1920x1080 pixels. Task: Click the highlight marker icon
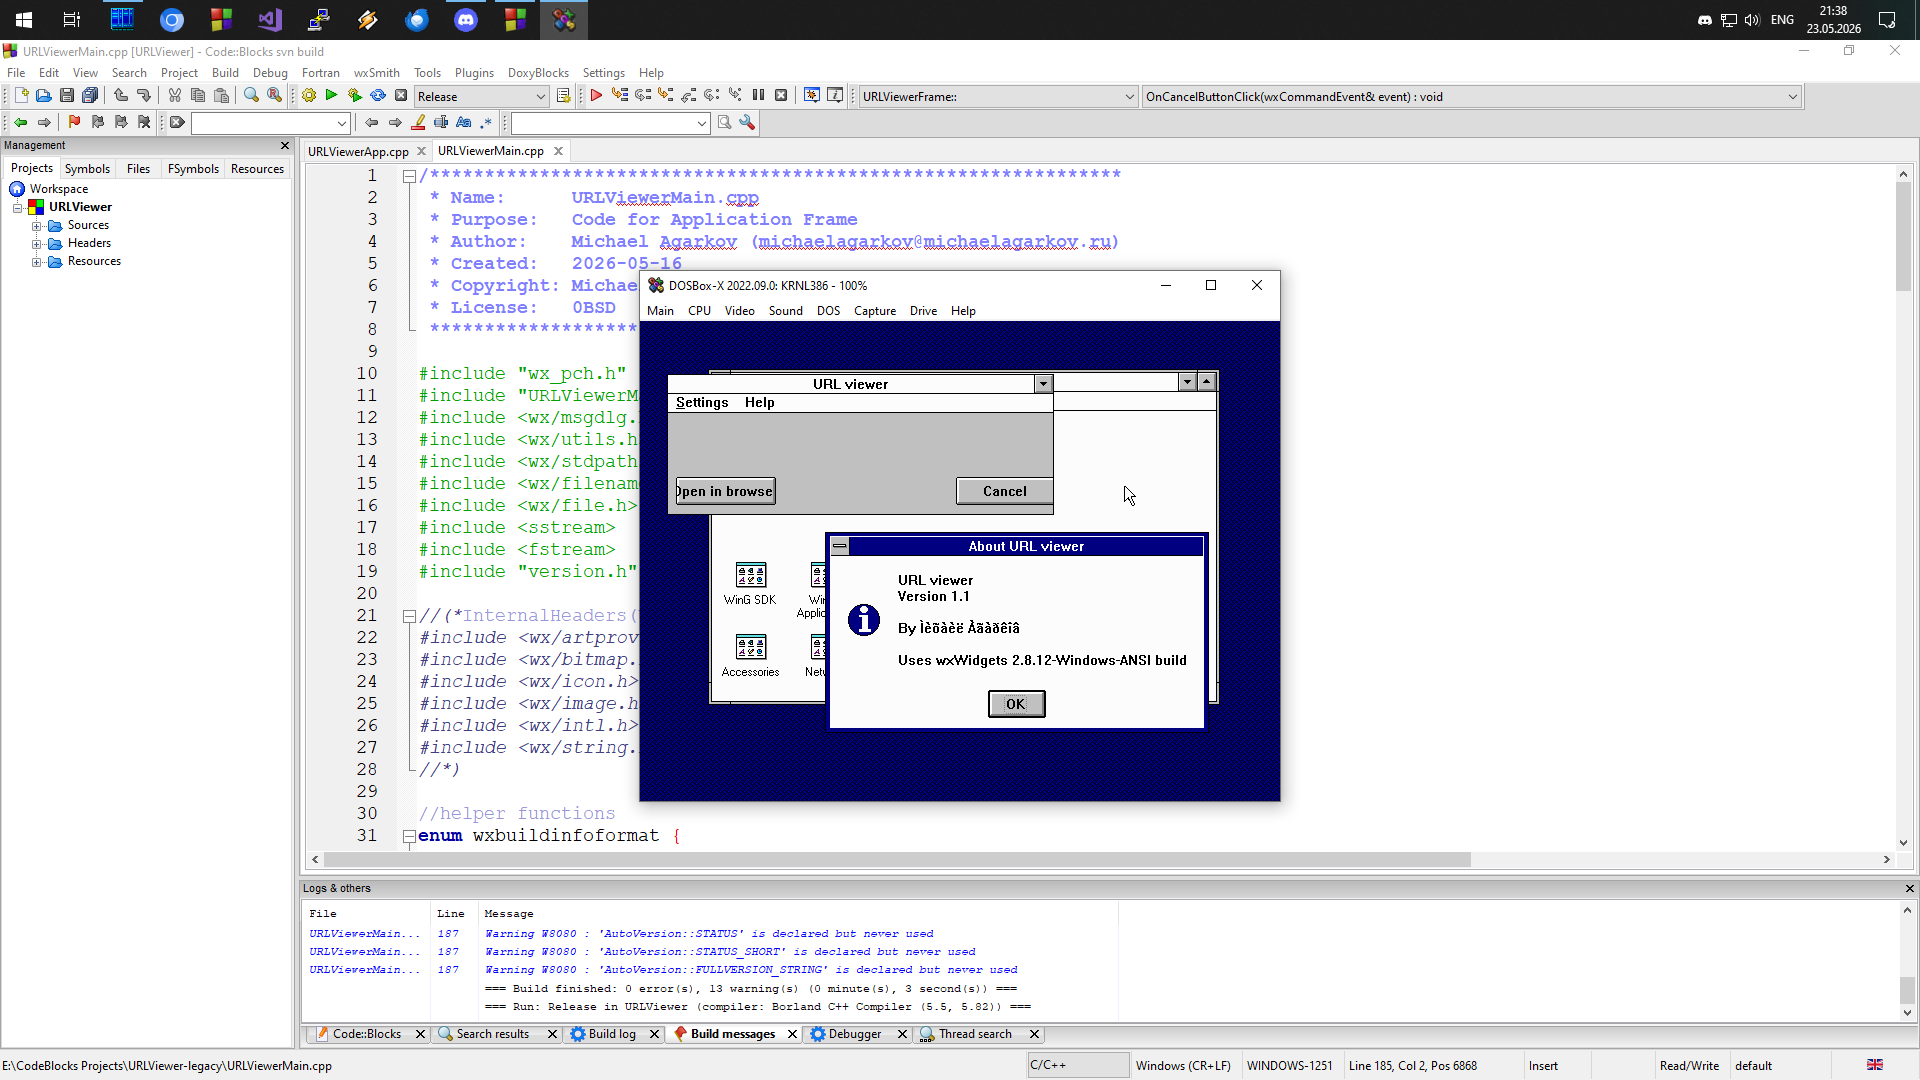point(418,122)
